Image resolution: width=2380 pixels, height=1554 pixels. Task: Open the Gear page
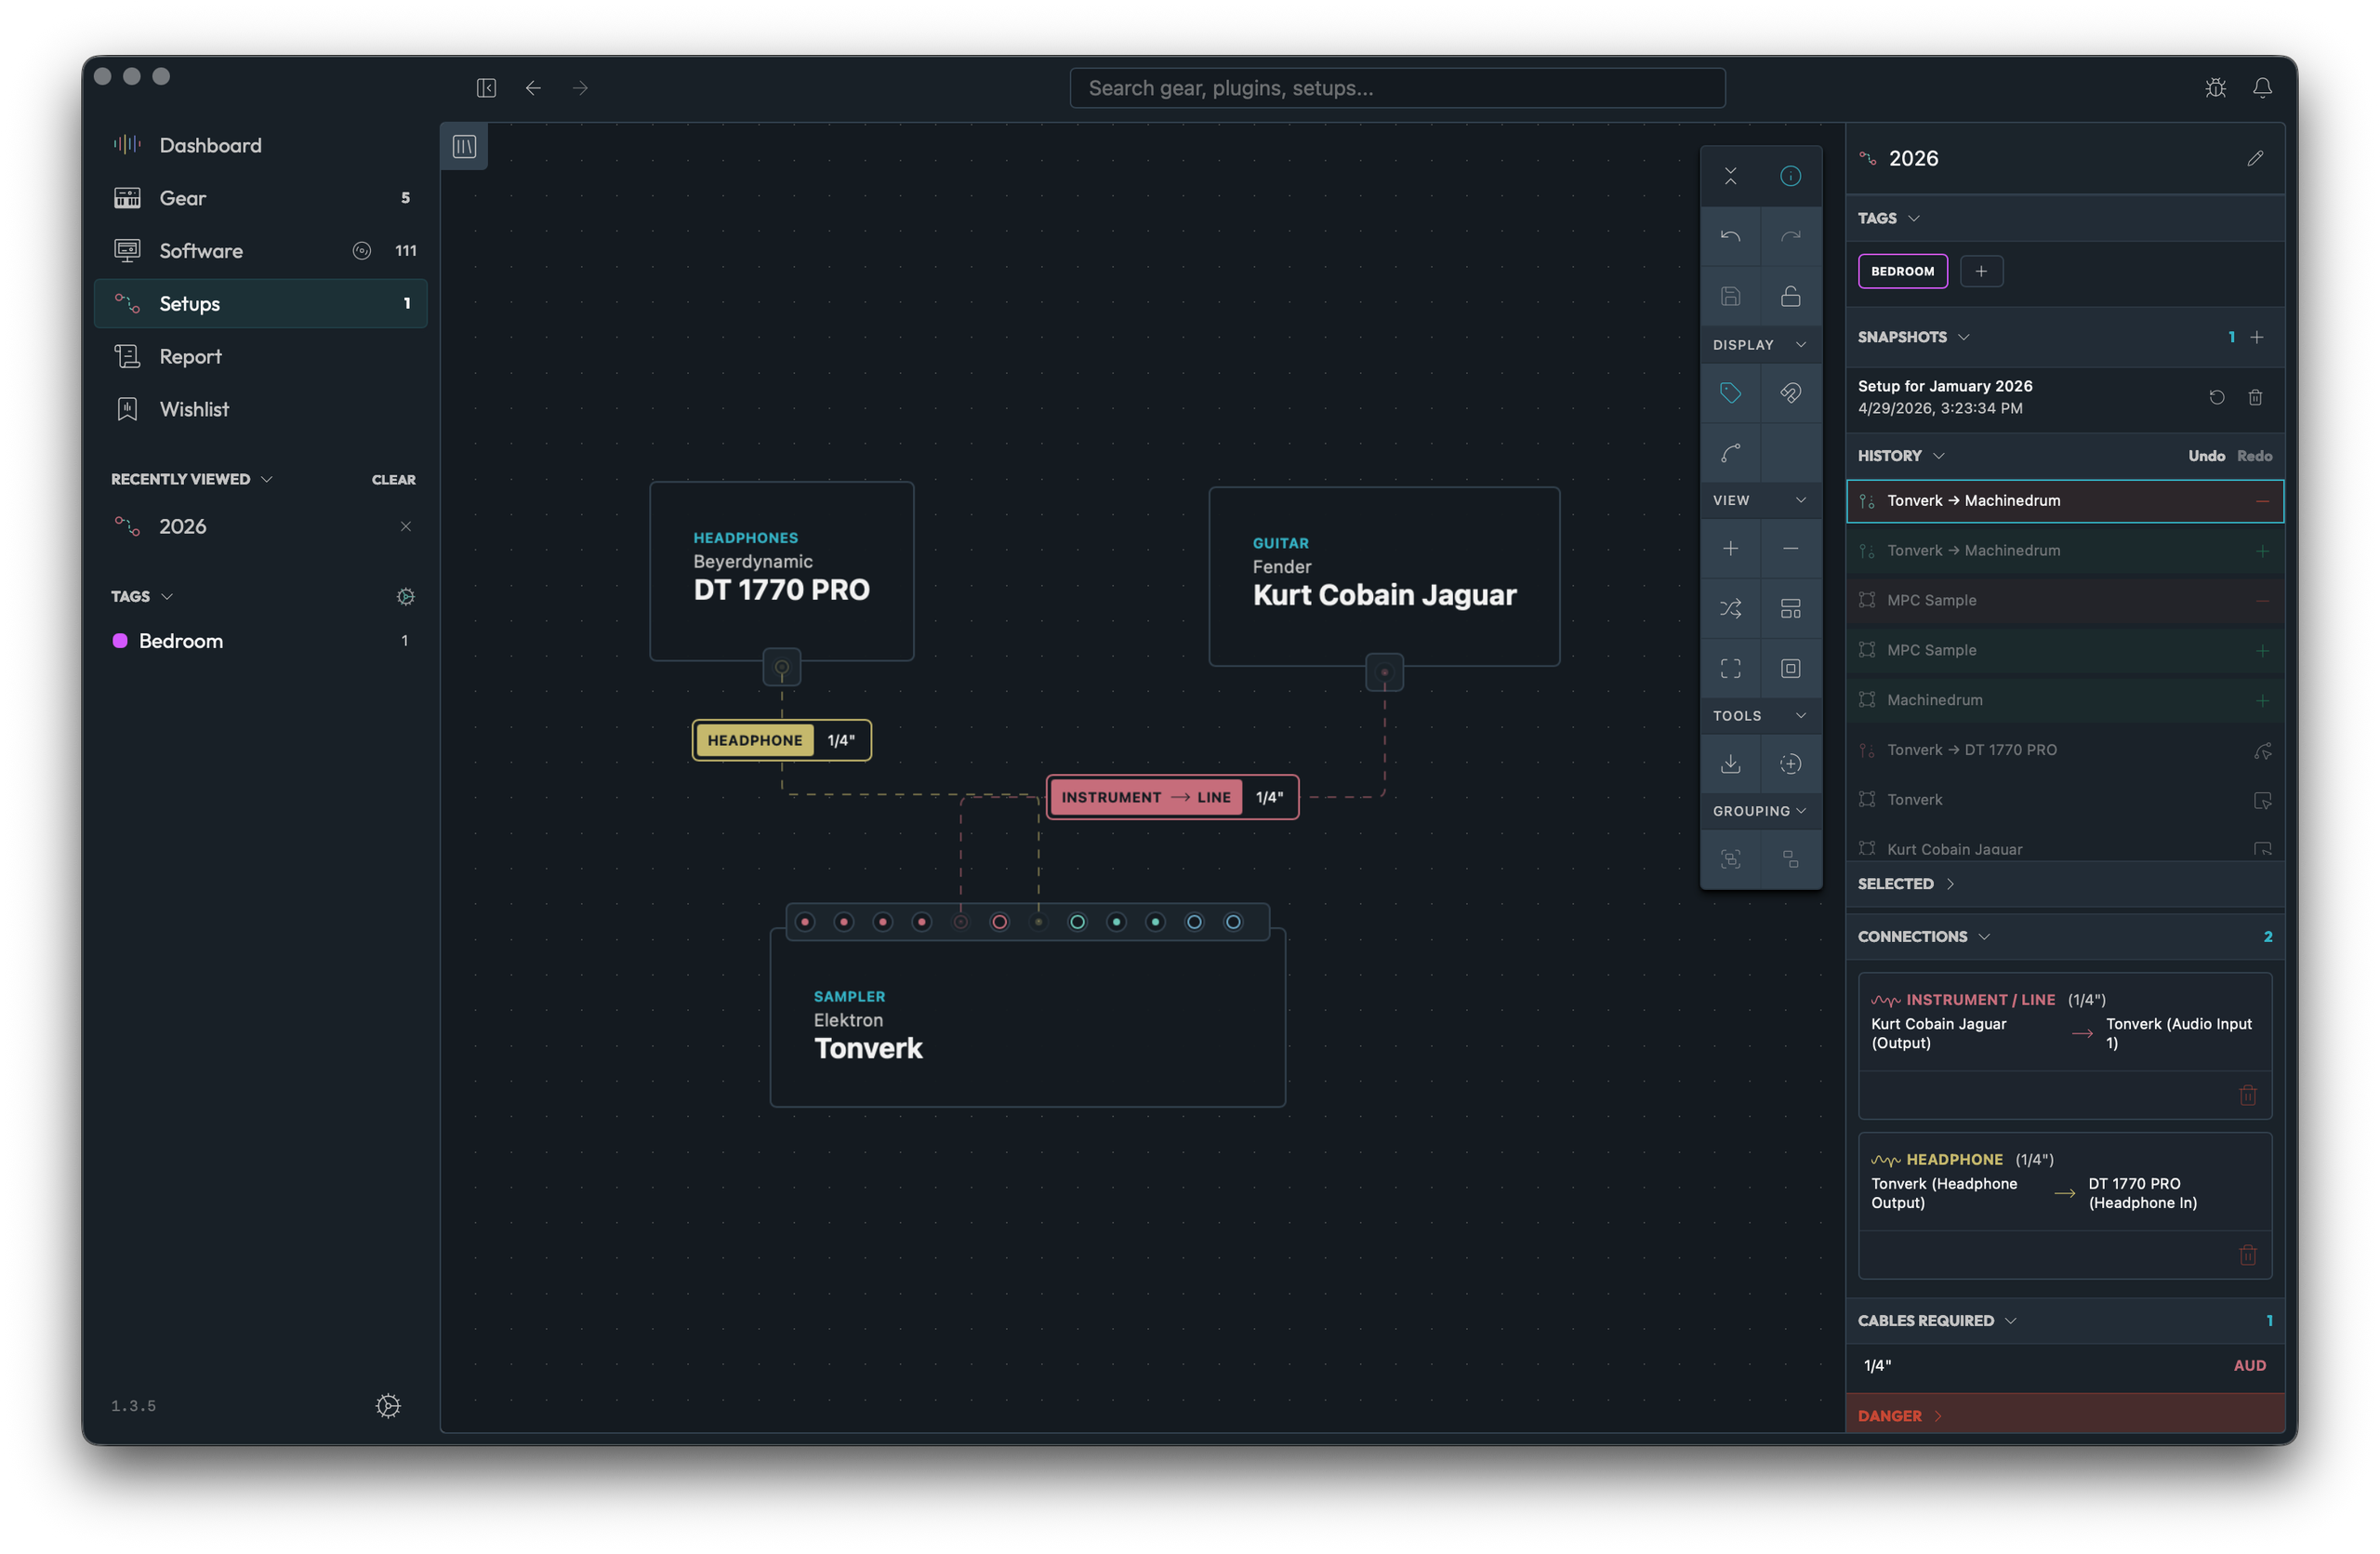[x=260, y=198]
